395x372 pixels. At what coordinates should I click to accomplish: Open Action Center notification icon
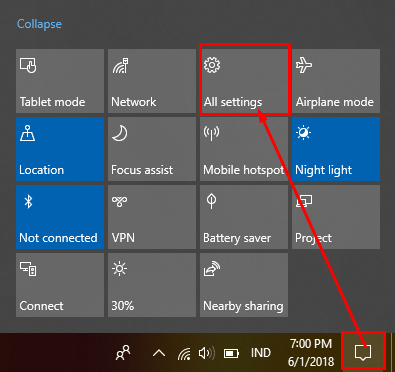click(x=363, y=352)
